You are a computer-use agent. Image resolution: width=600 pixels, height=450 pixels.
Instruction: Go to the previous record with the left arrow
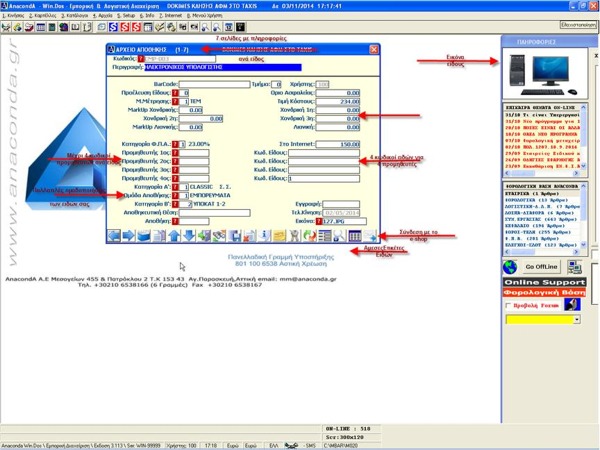click(x=114, y=235)
